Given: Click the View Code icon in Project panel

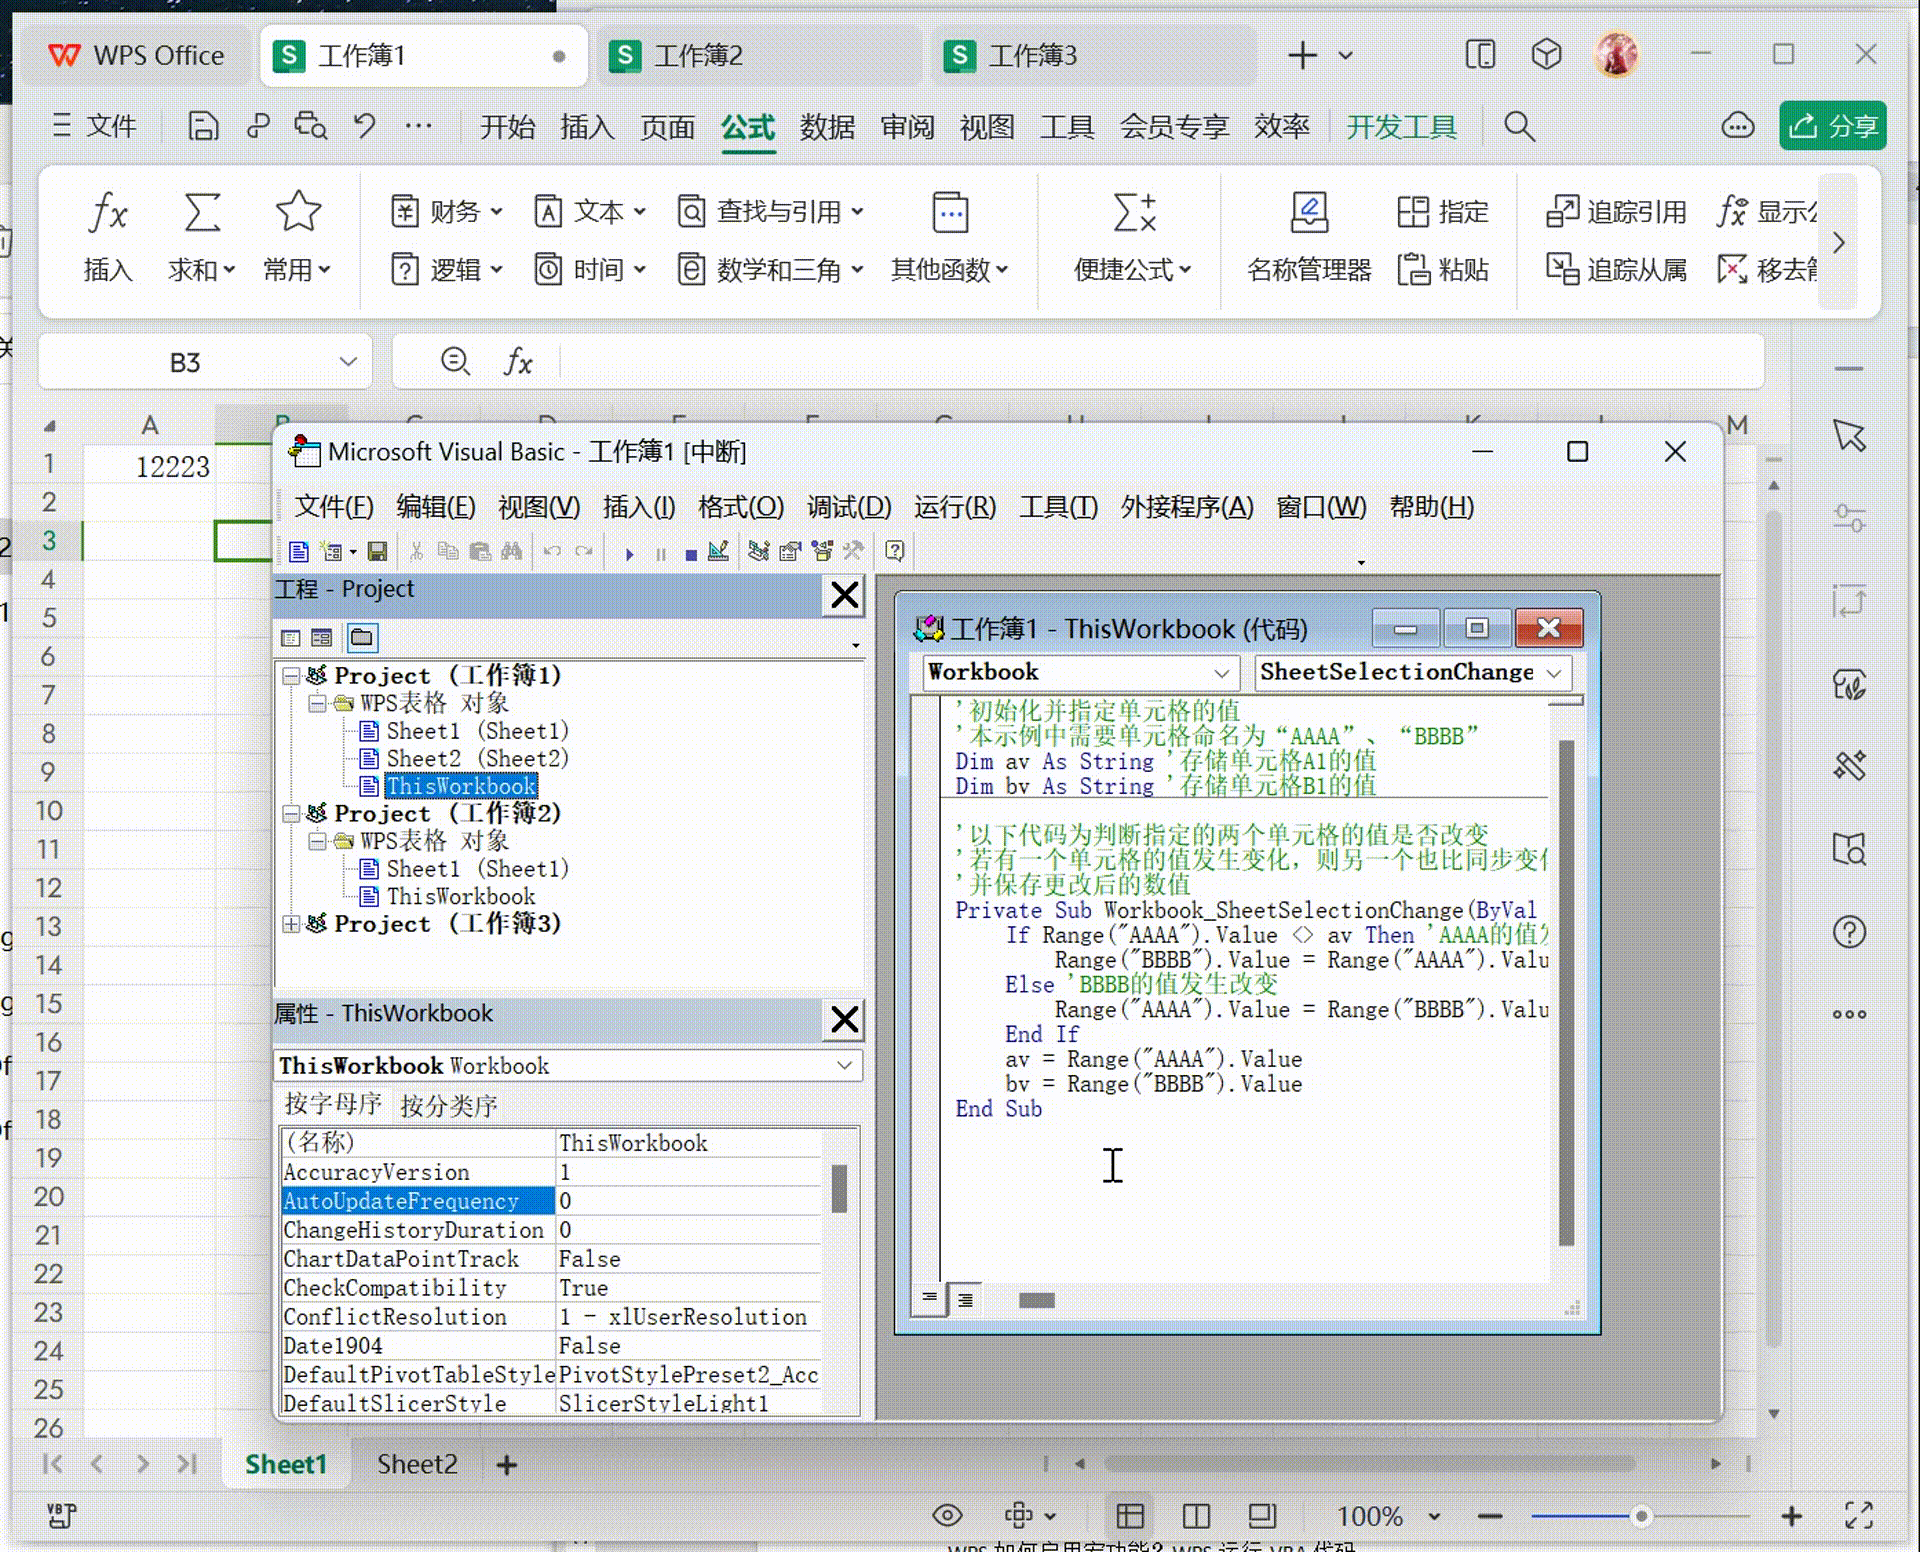Looking at the screenshot, I should tap(291, 637).
